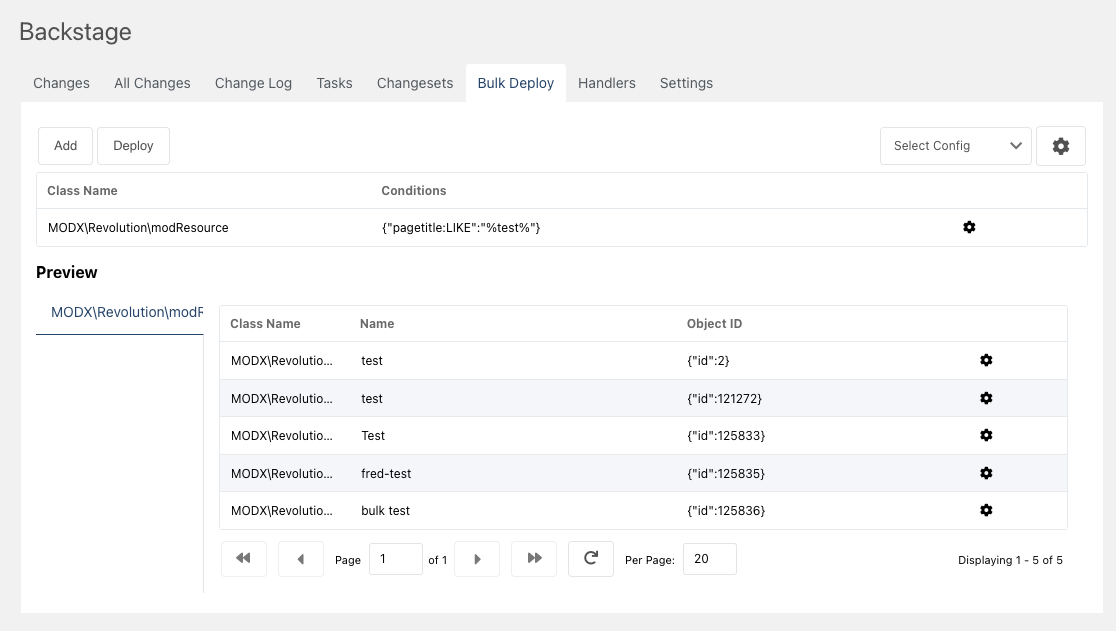
Task: Refresh the preview grid
Action: pyautogui.click(x=591, y=558)
